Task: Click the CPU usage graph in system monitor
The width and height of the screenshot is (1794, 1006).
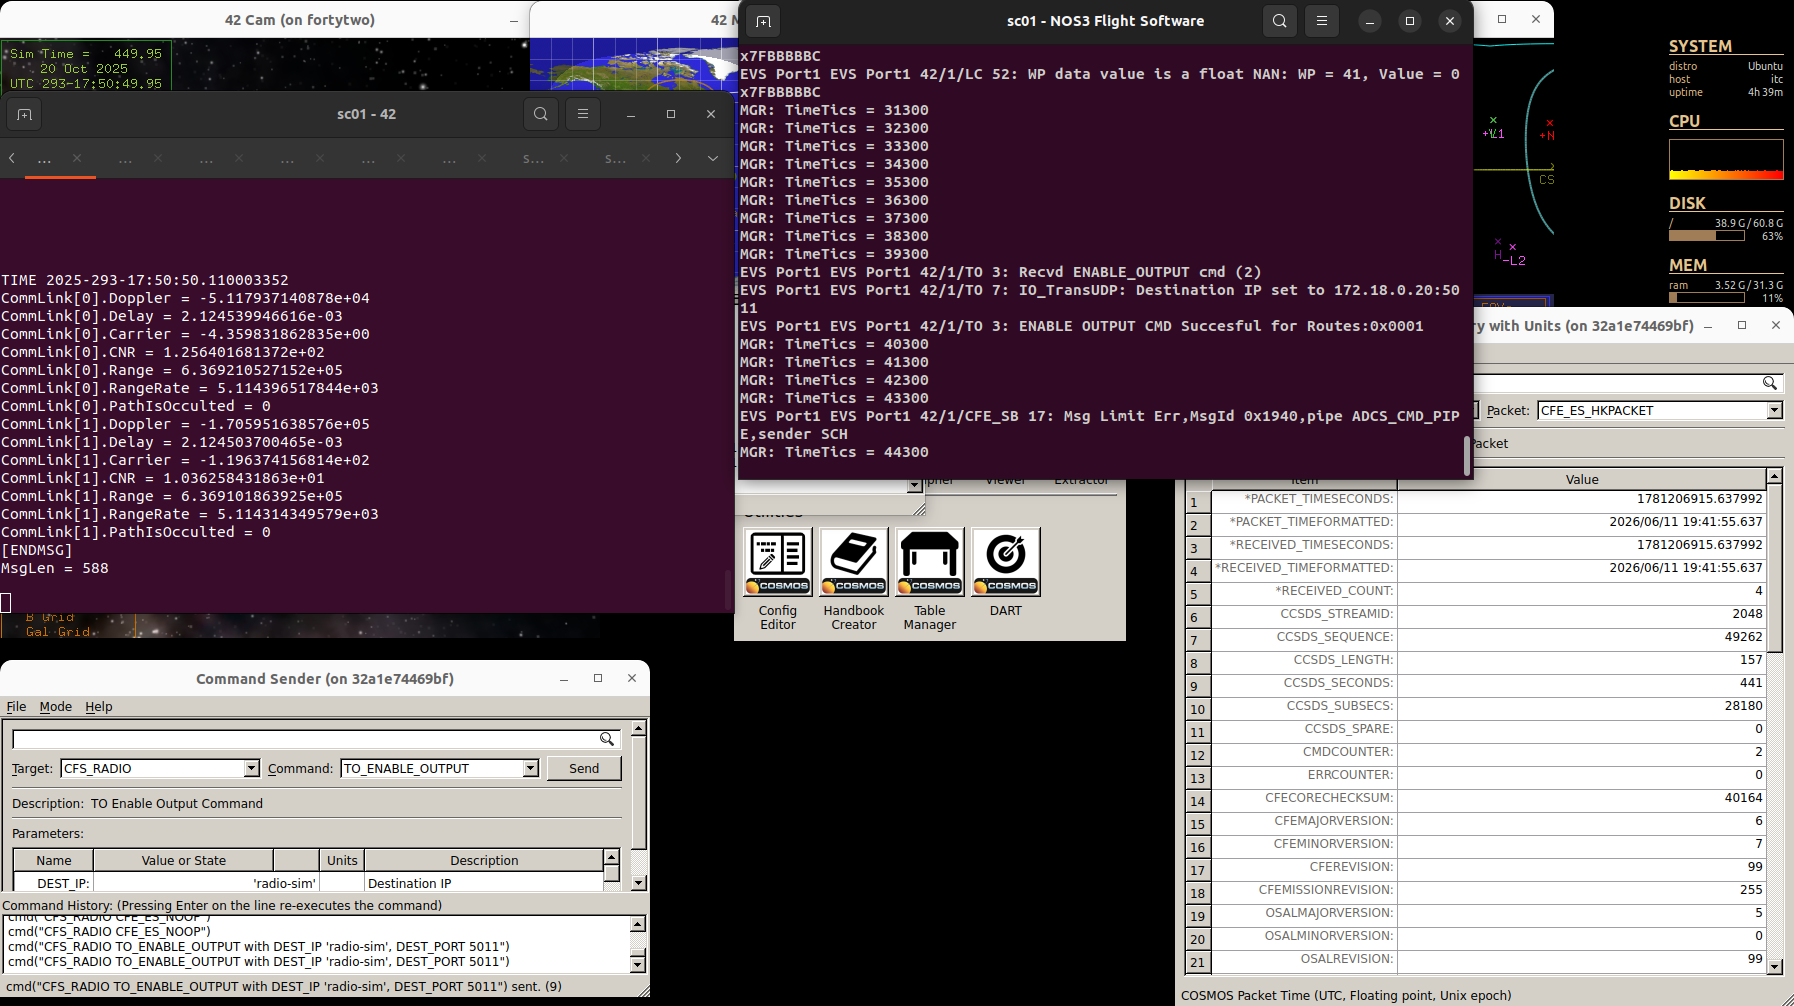Action: coord(1726,159)
